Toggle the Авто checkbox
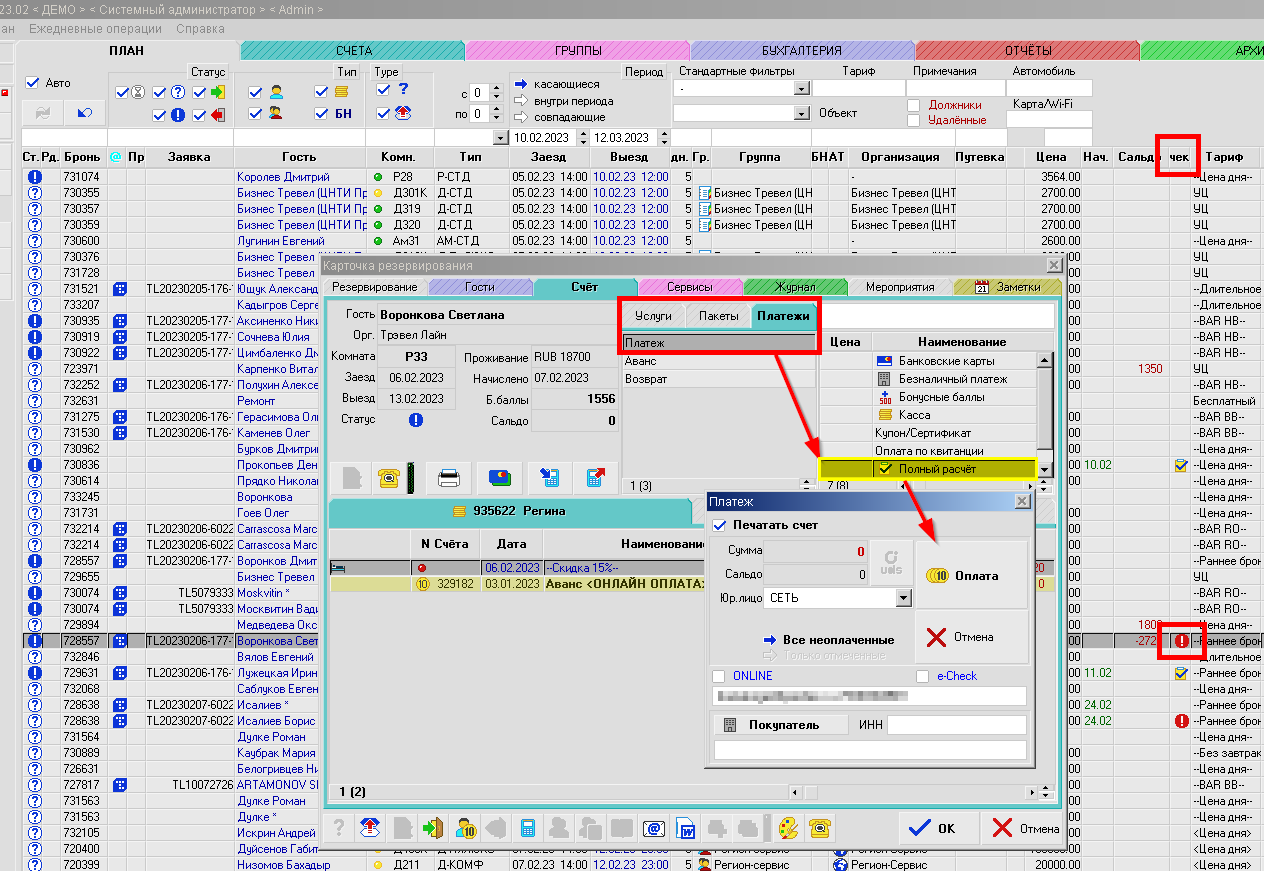 coord(32,83)
